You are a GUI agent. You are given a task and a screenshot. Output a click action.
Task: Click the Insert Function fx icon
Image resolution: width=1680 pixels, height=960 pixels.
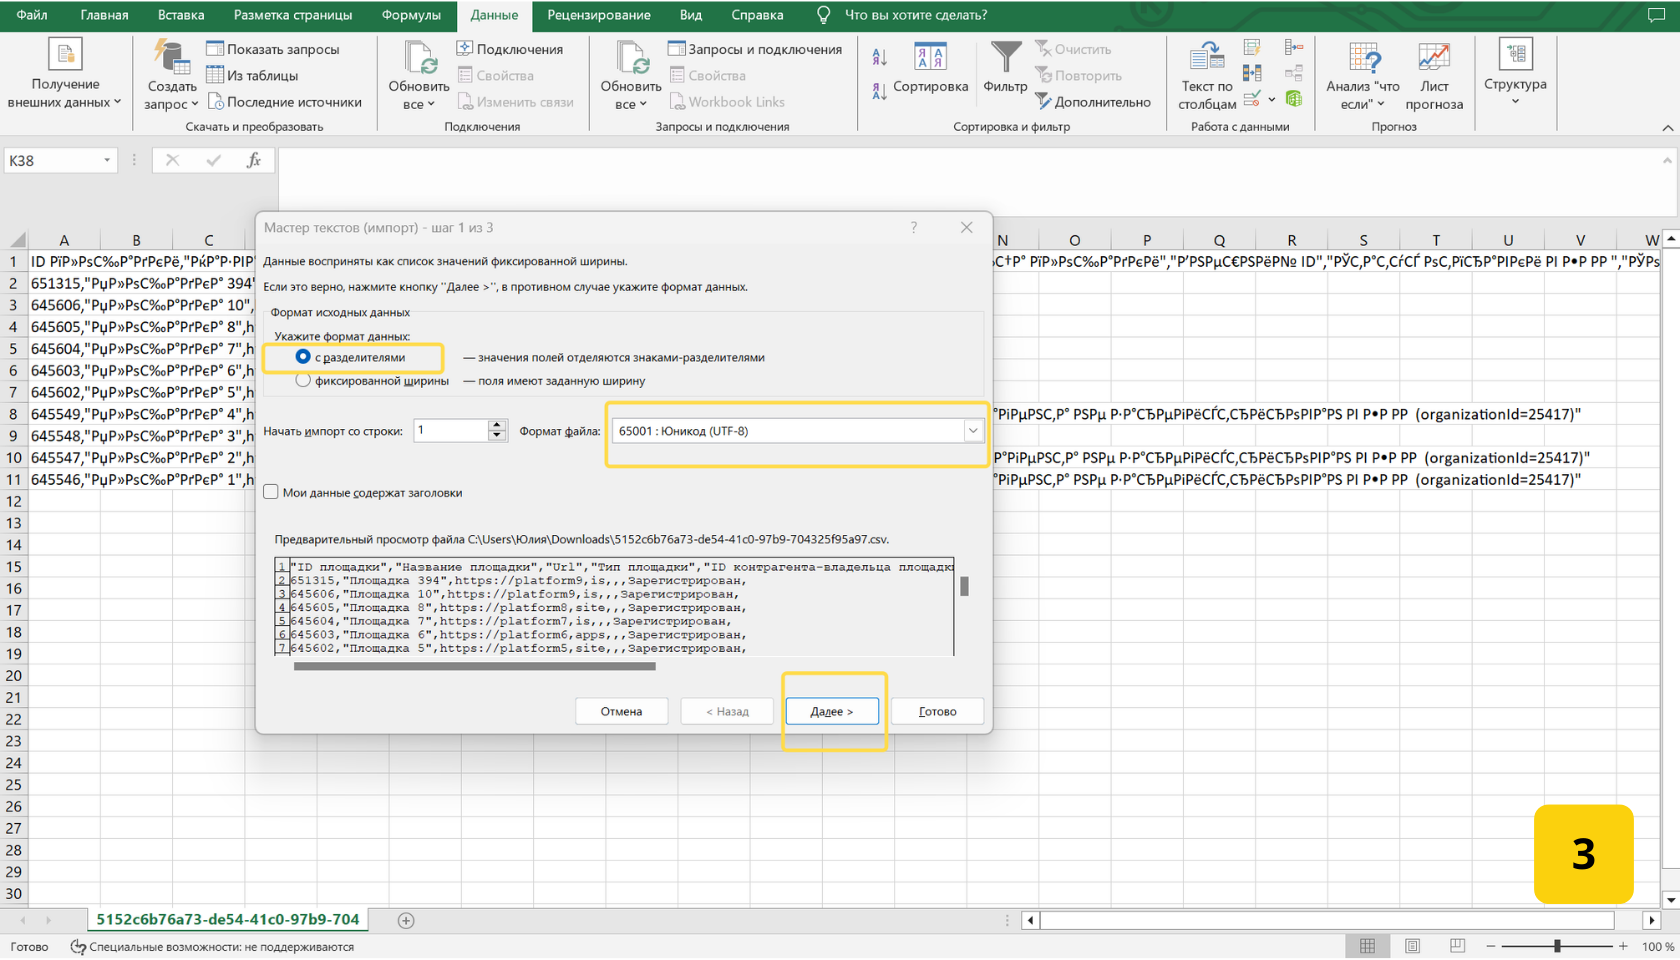[x=254, y=160]
